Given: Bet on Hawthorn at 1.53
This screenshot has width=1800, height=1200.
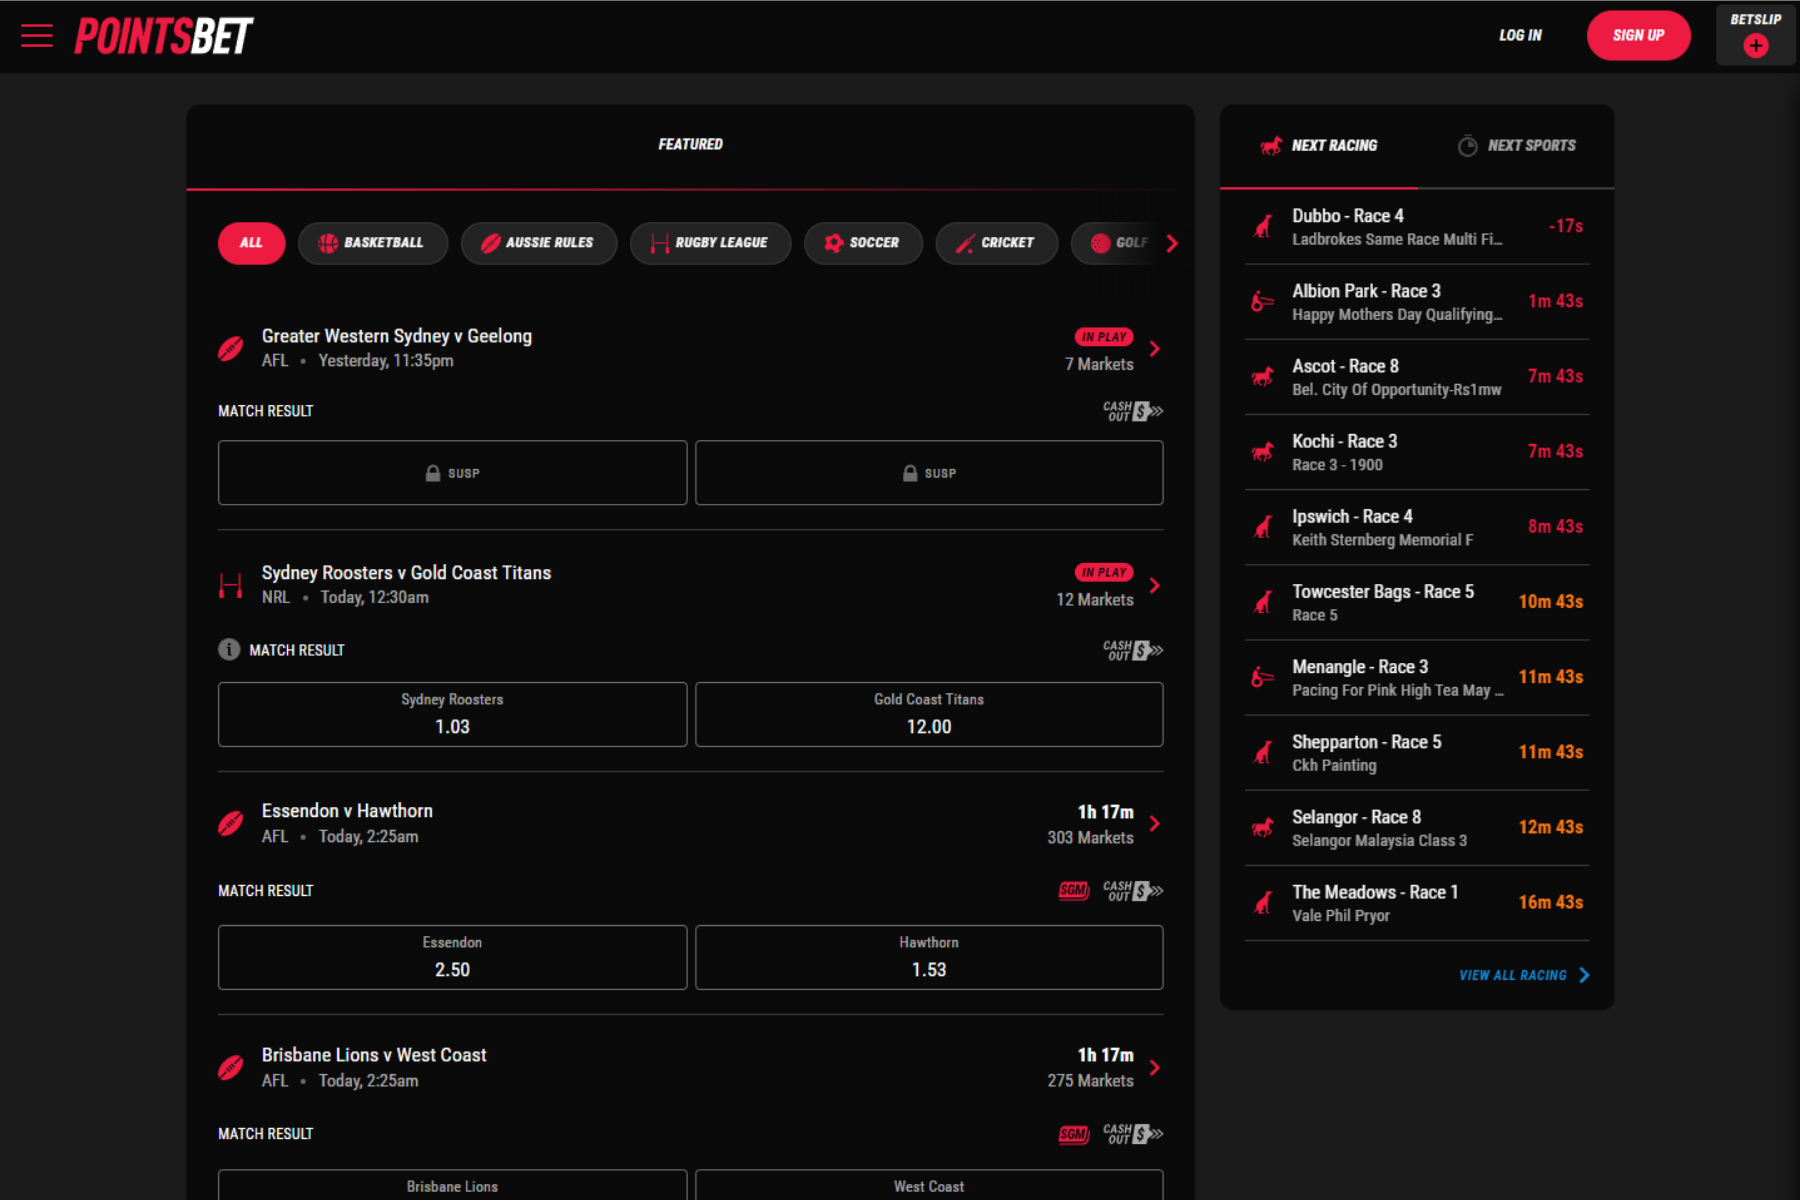Looking at the screenshot, I should click(929, 957).
